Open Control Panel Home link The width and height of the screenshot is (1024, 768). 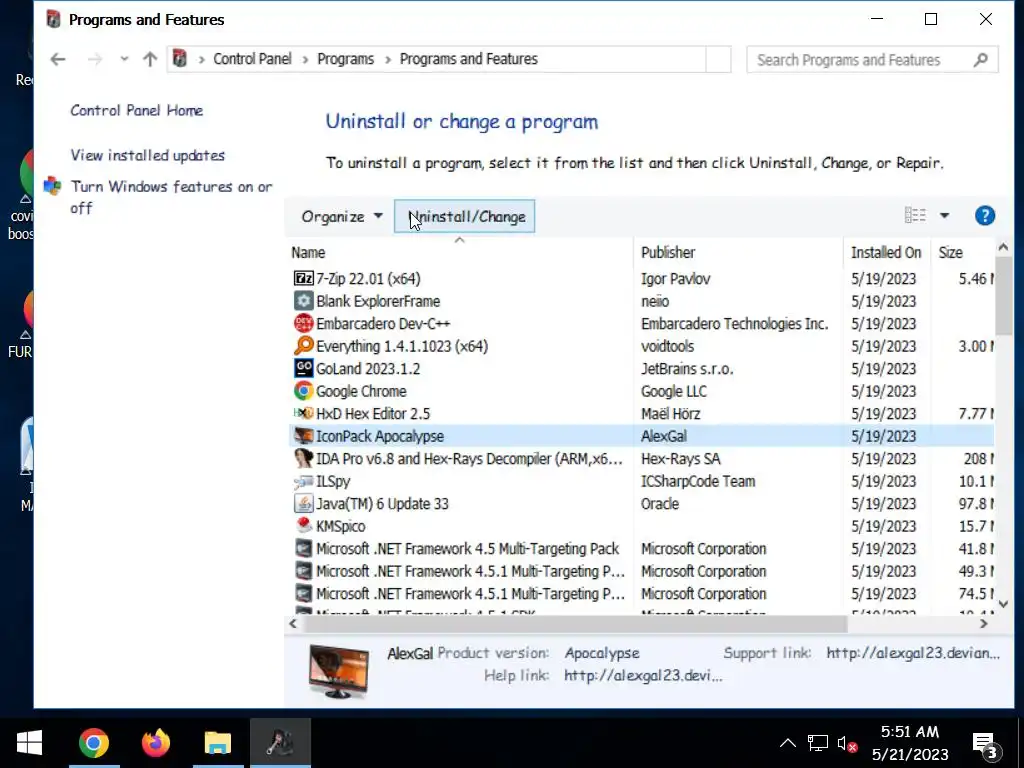136,110
